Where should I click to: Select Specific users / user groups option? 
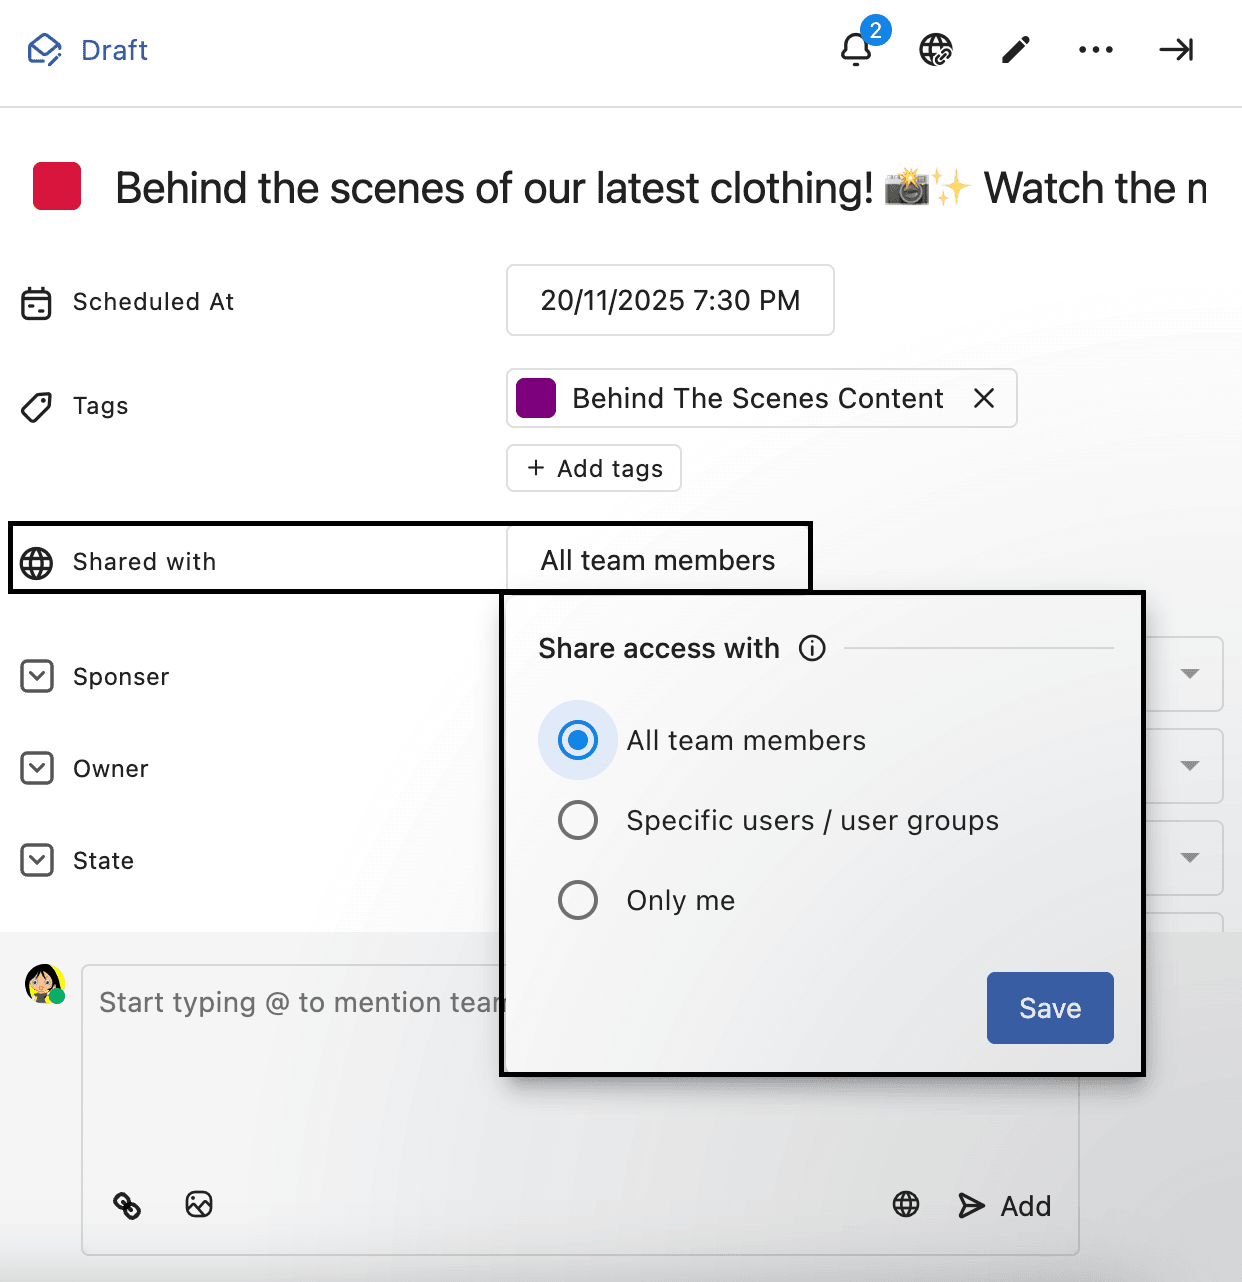(578, 820)
